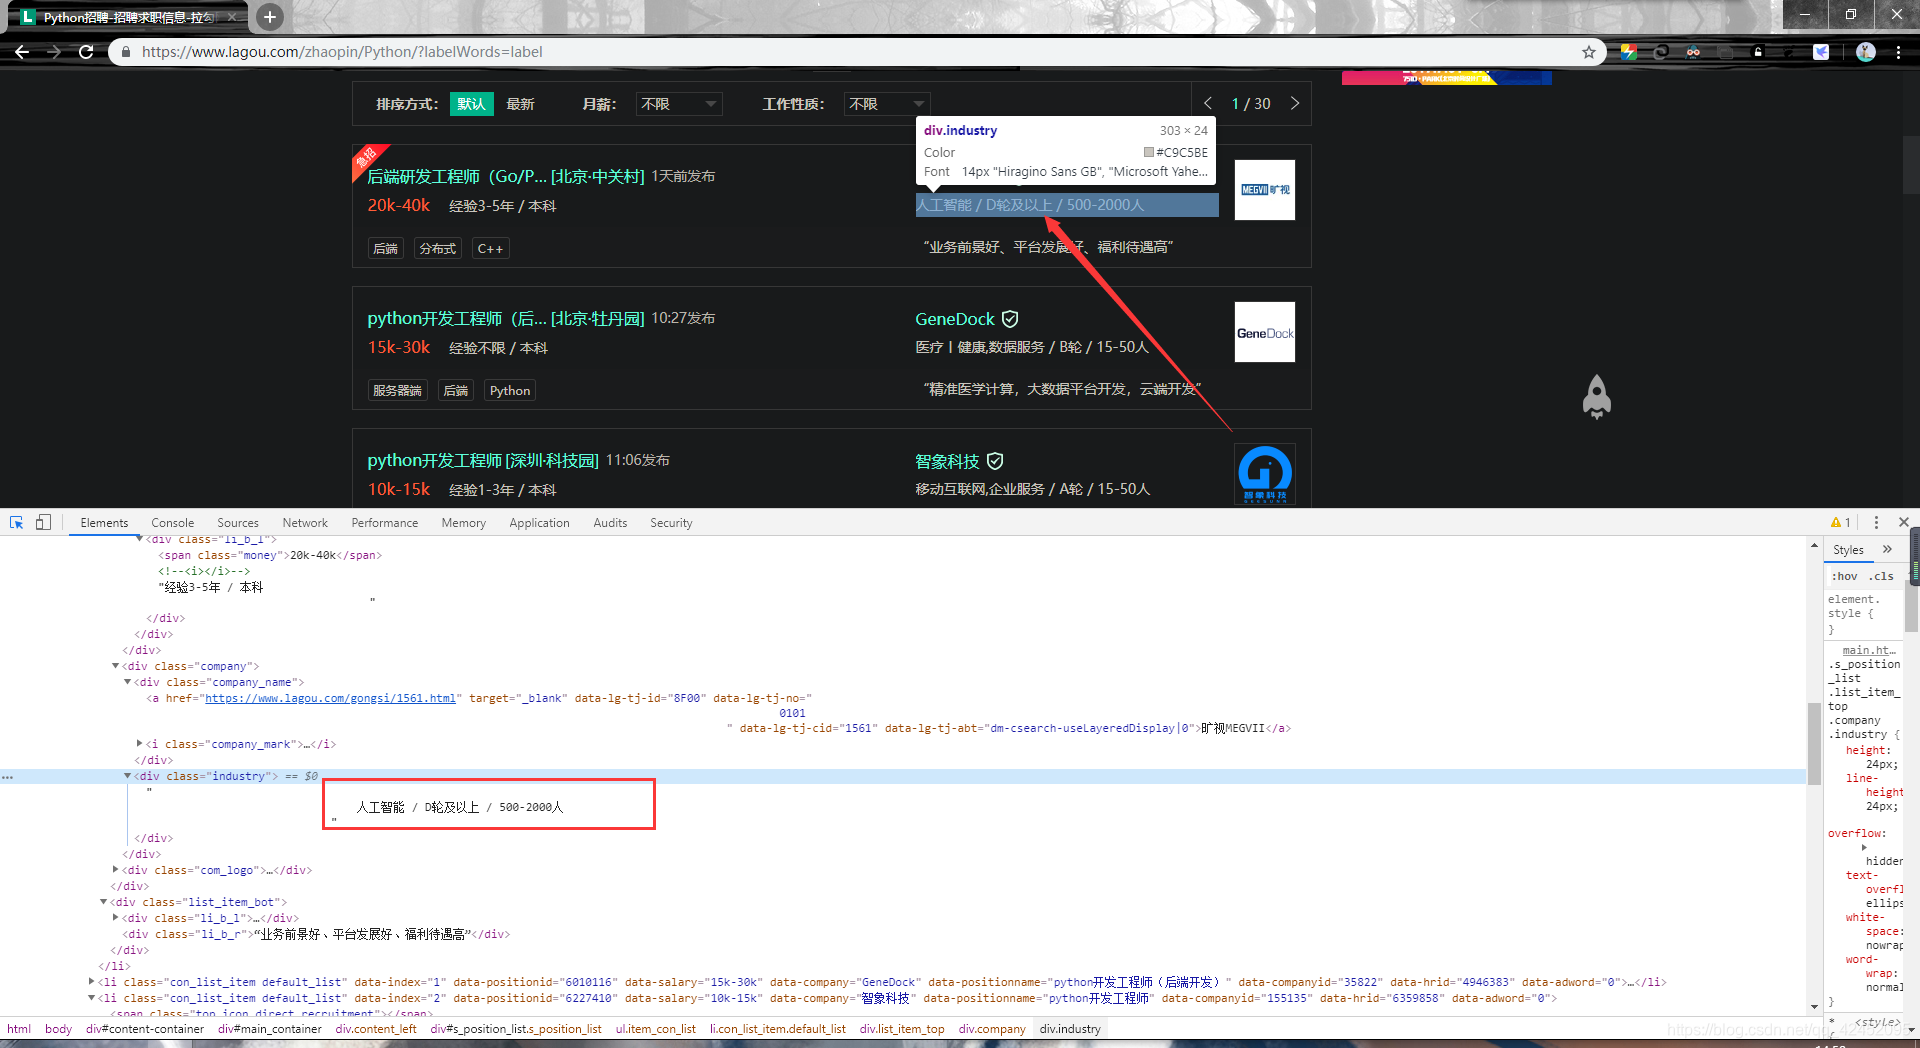The height and width of the screenshot is (1048, 1920).
Task: Go back with the browser back arrow
Action: tap(22, 52)
